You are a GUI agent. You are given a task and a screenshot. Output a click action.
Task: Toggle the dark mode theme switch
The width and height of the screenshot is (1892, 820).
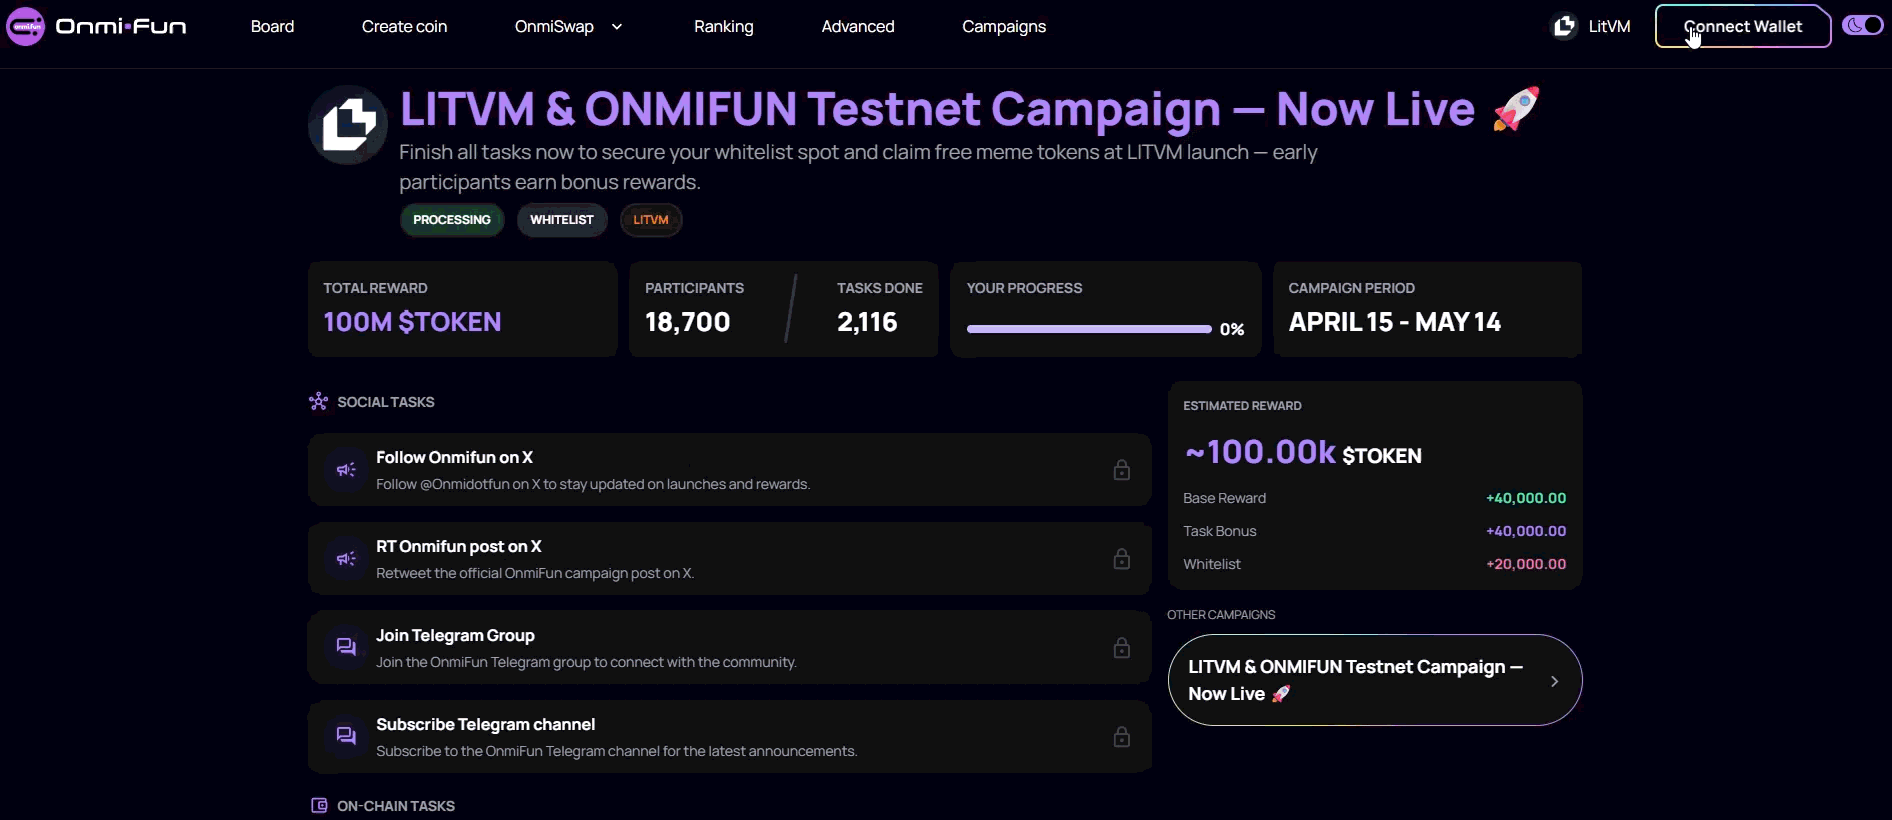pos(1862,26)
